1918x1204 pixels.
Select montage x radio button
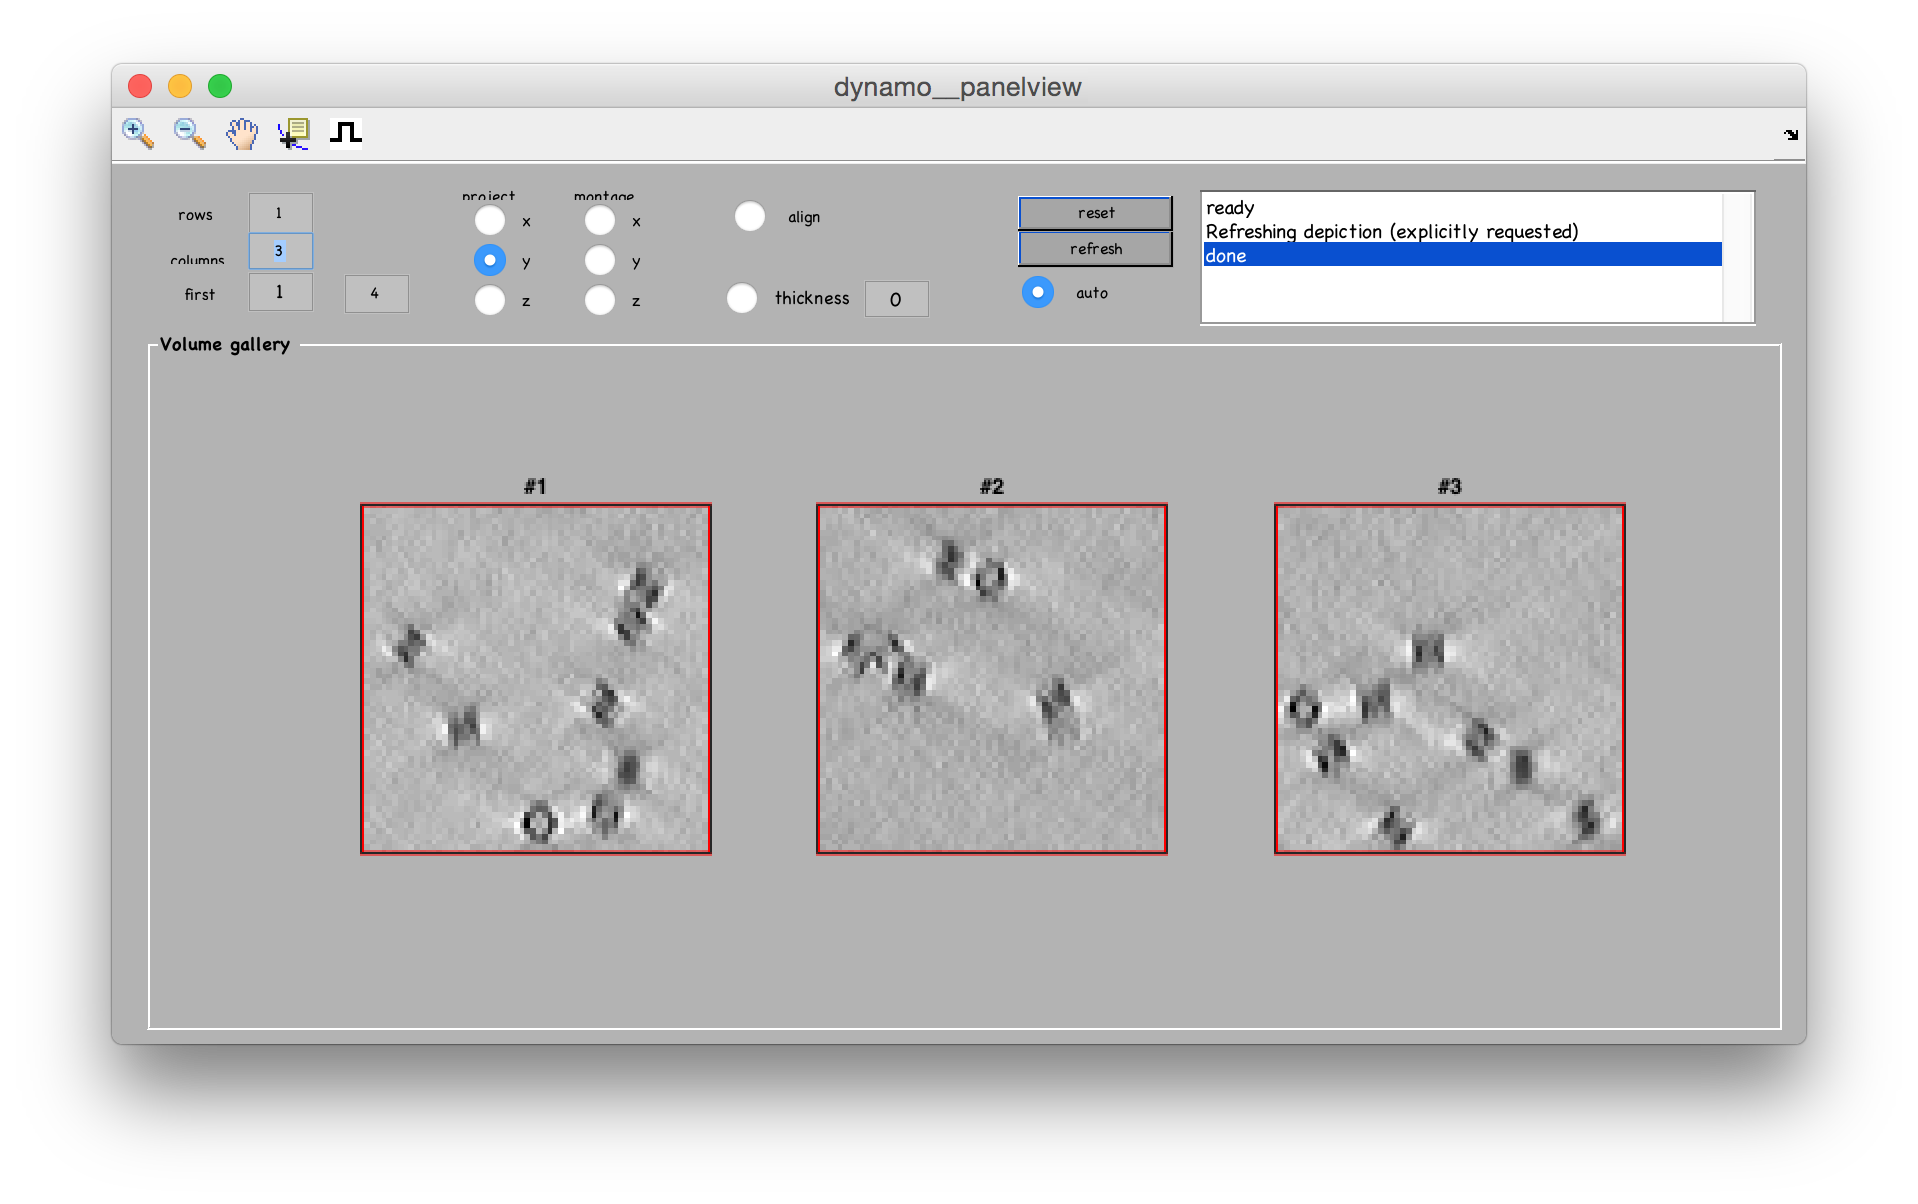(600, 220)
